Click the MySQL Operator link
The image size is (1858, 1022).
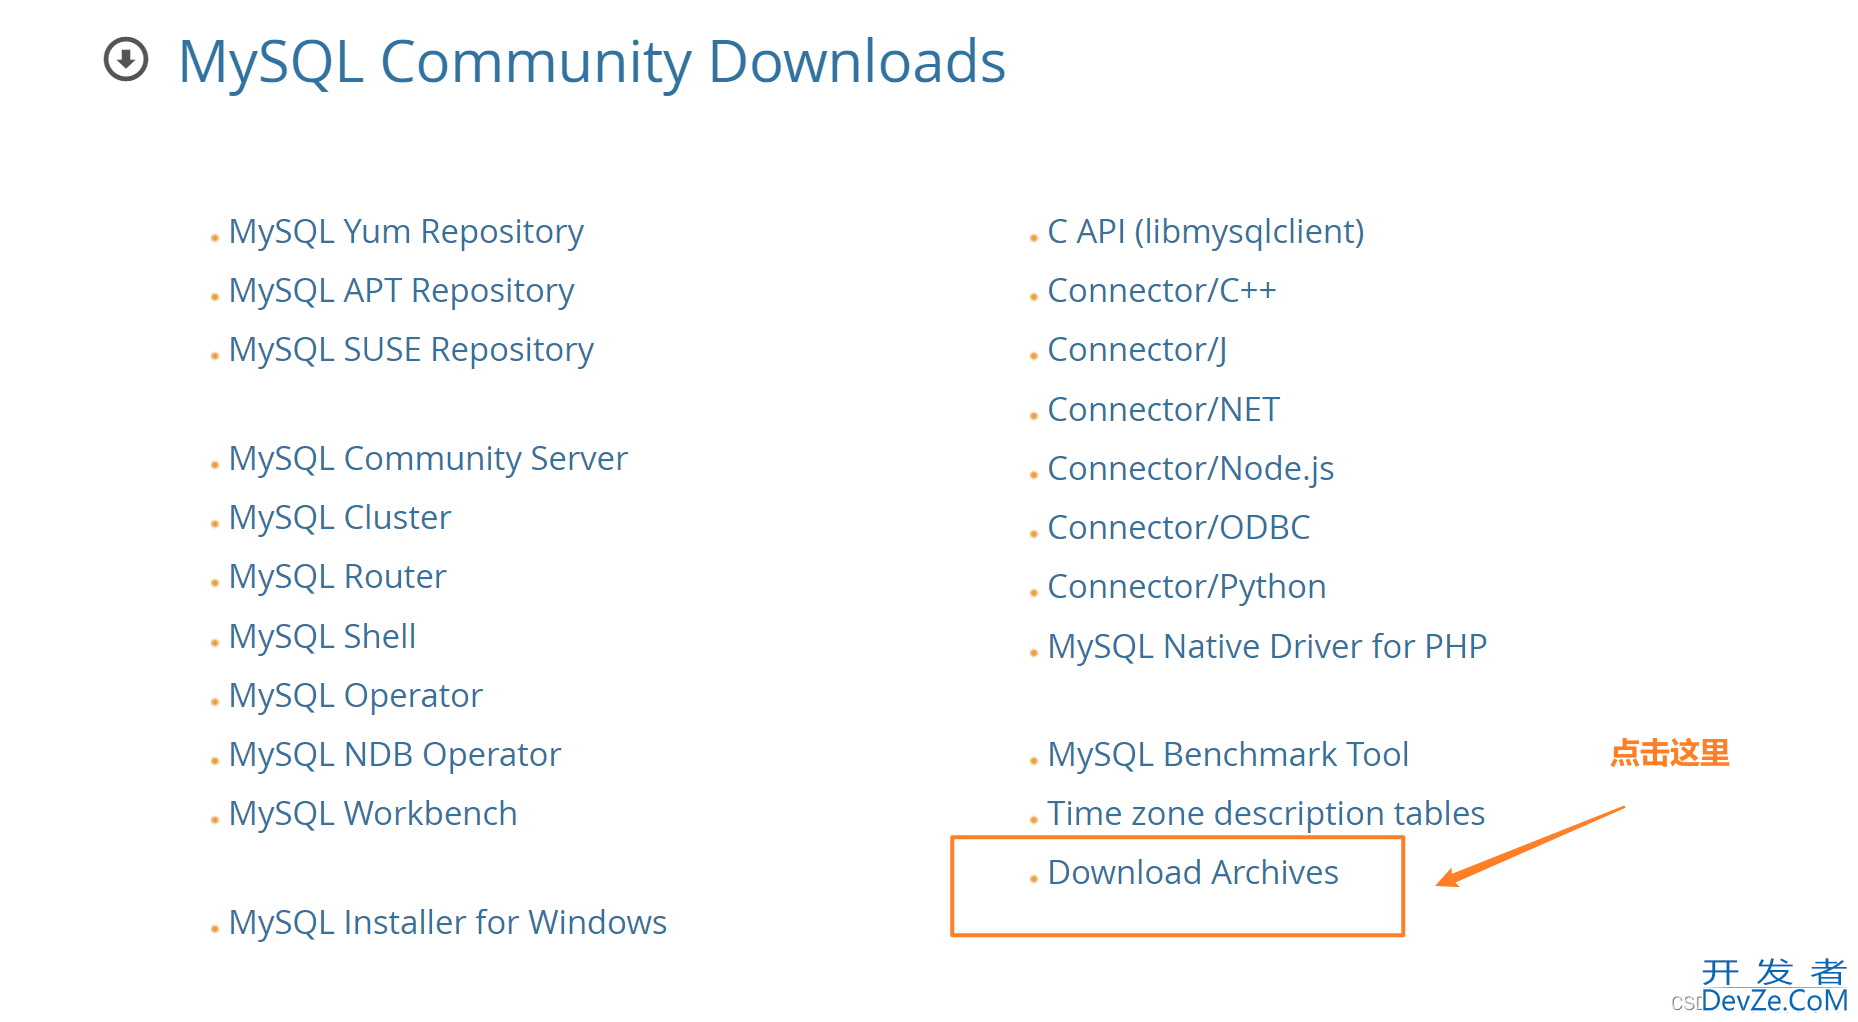(355, 696)
